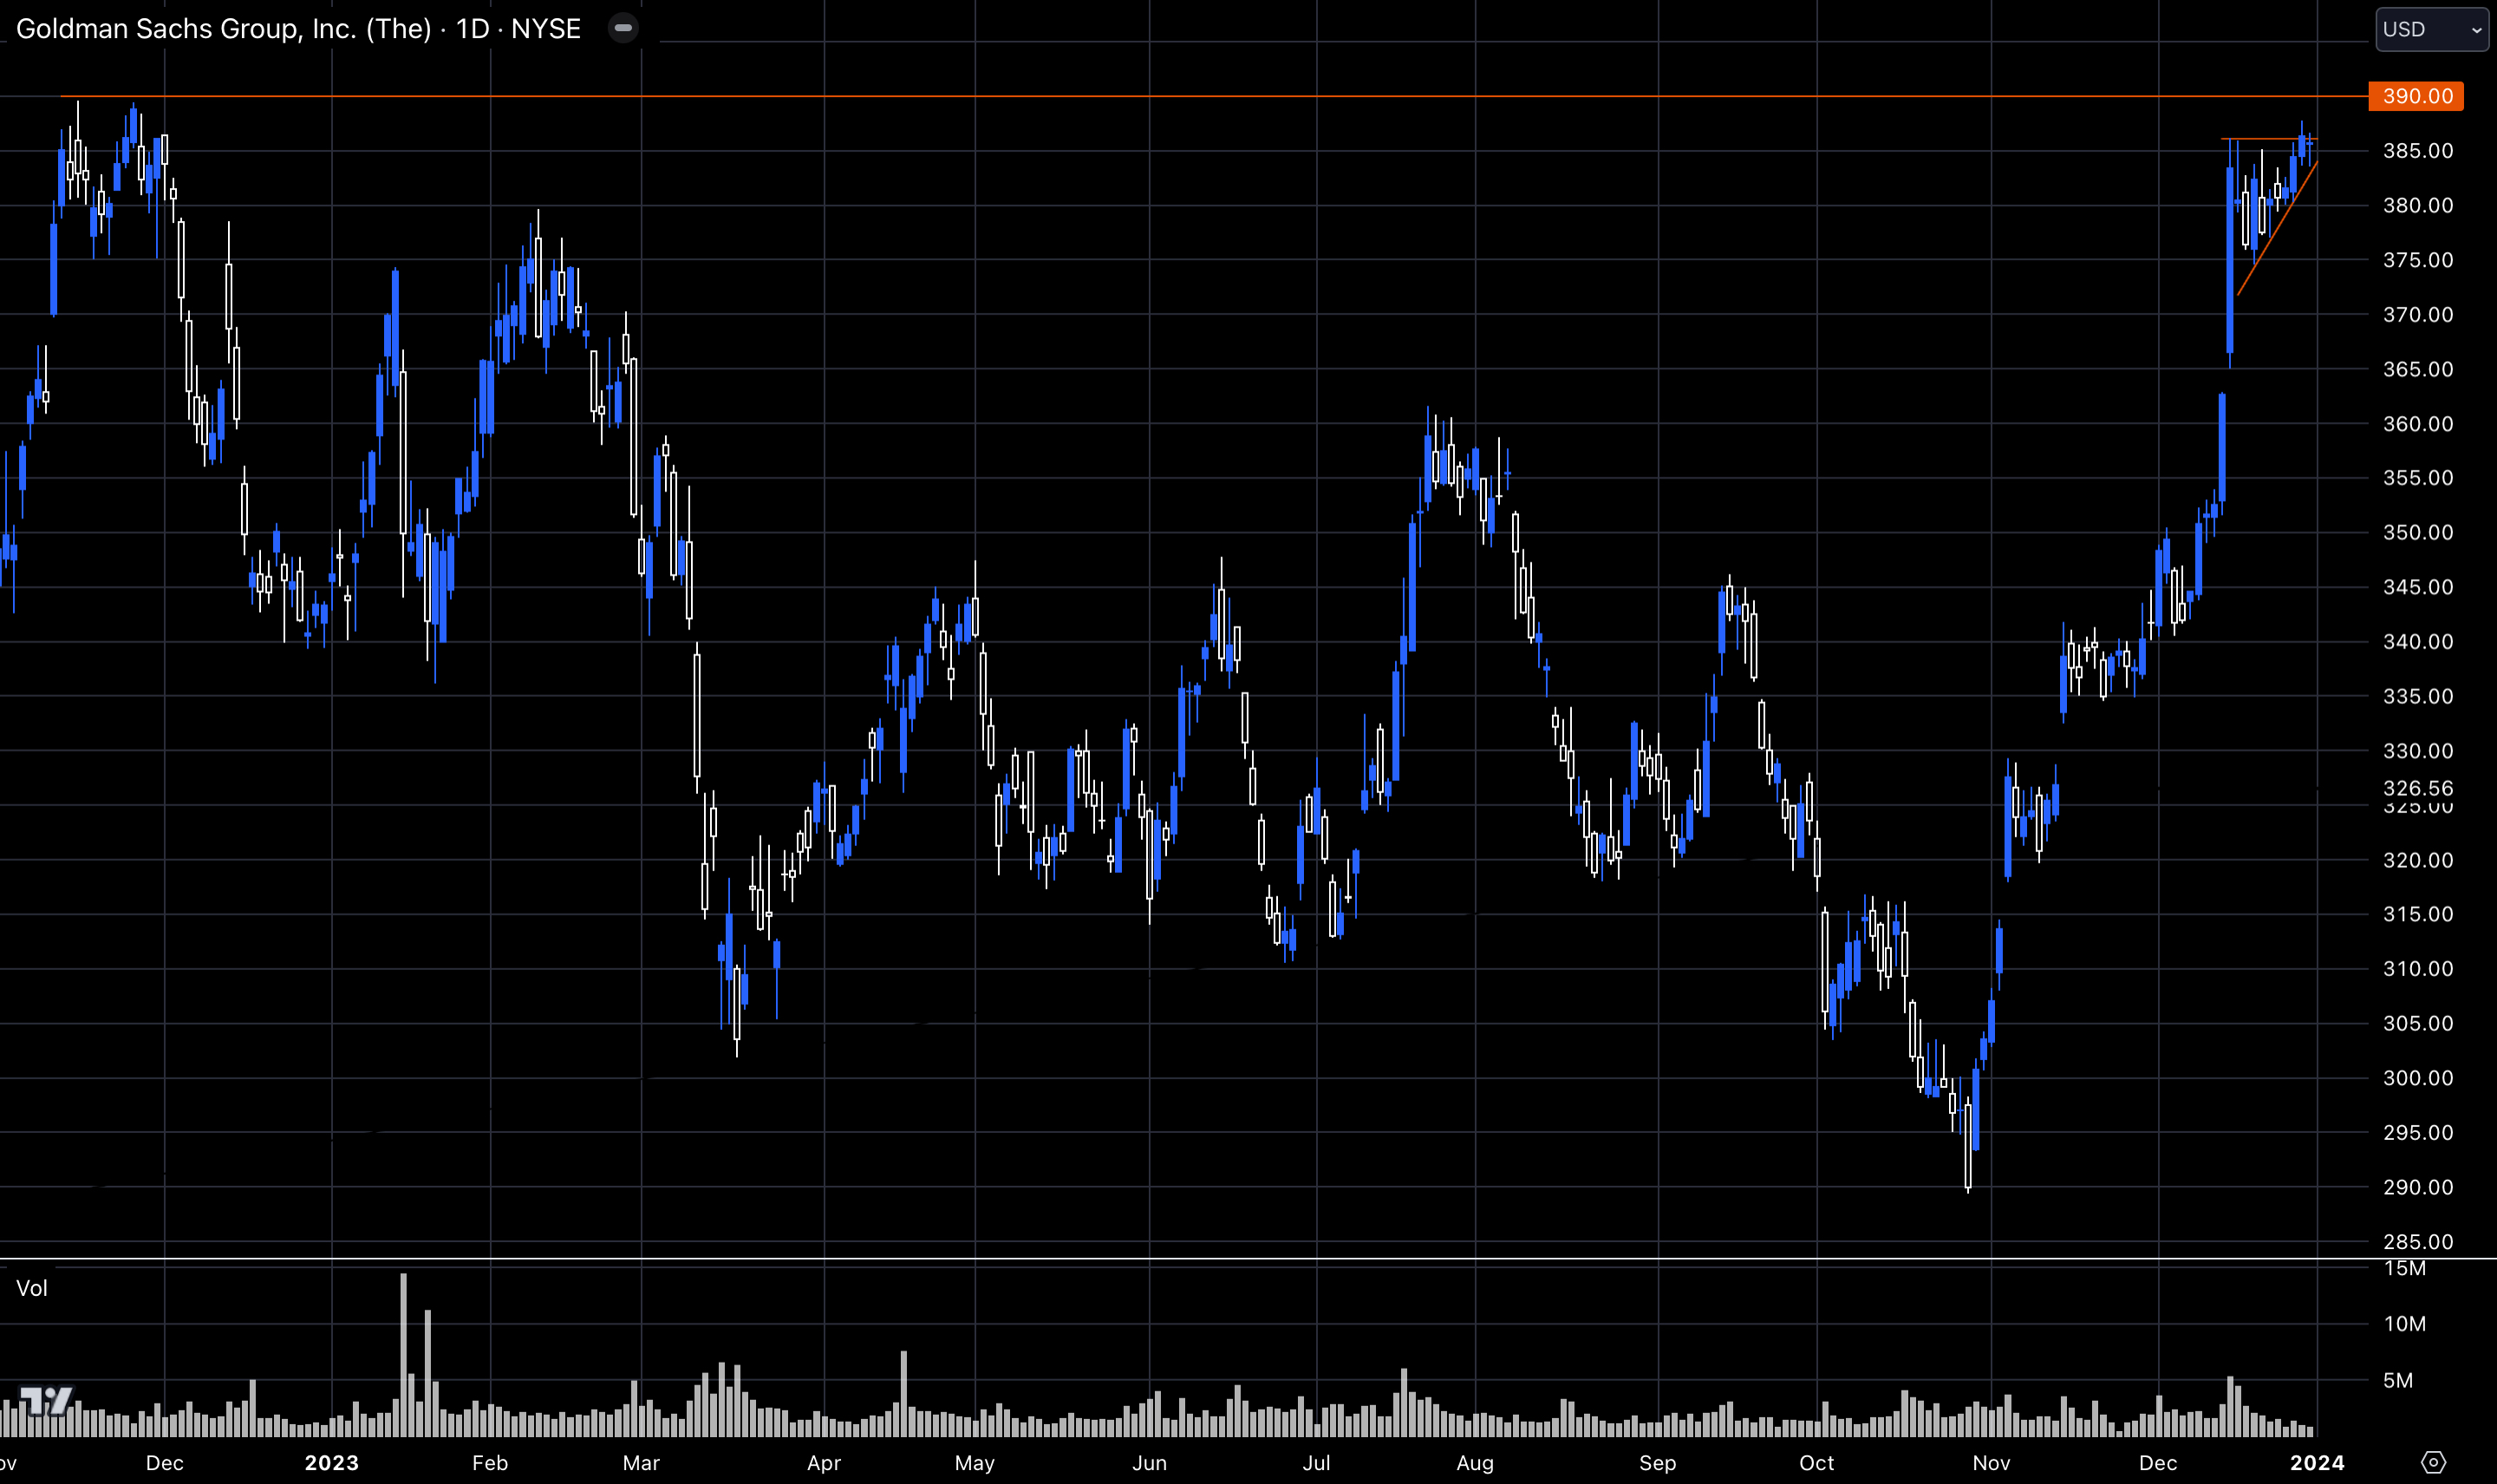The width and height of the screenshot is (2497, 1484).
Task: Select the orange 390.00 price line label
Action: pyautogui.click(x=2416, y=96)
